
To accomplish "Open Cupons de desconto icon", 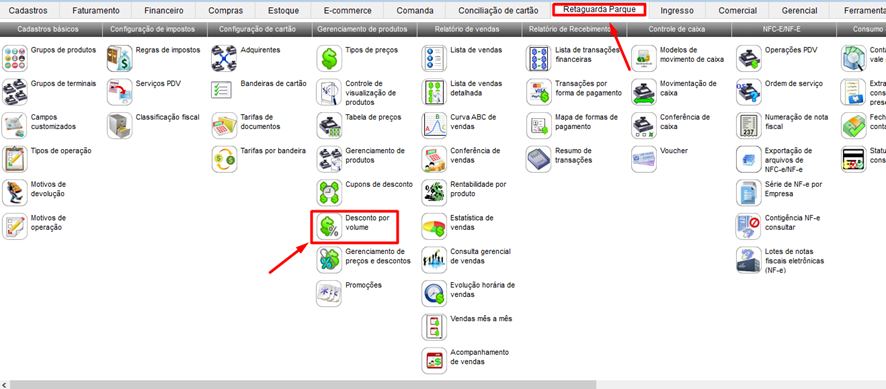I will pyautogui.click(x=329, y=193).
